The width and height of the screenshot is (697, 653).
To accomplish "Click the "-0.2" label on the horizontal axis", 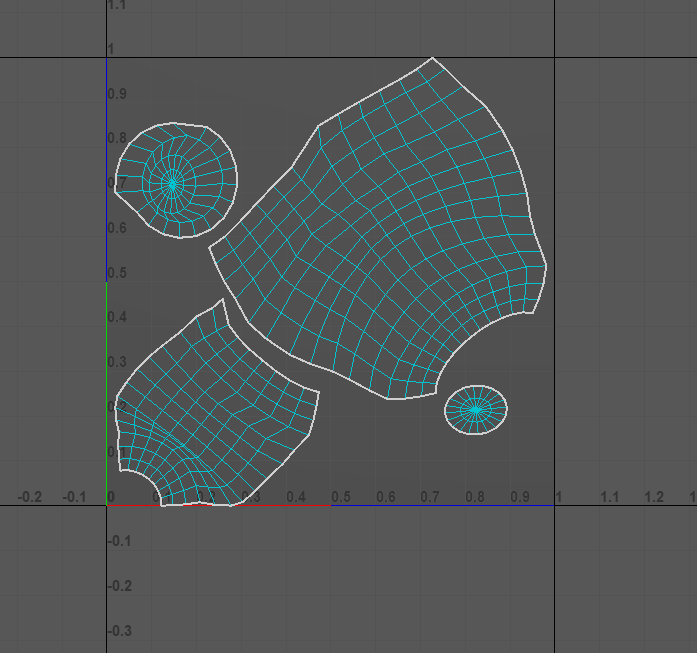I will [31, 497].
